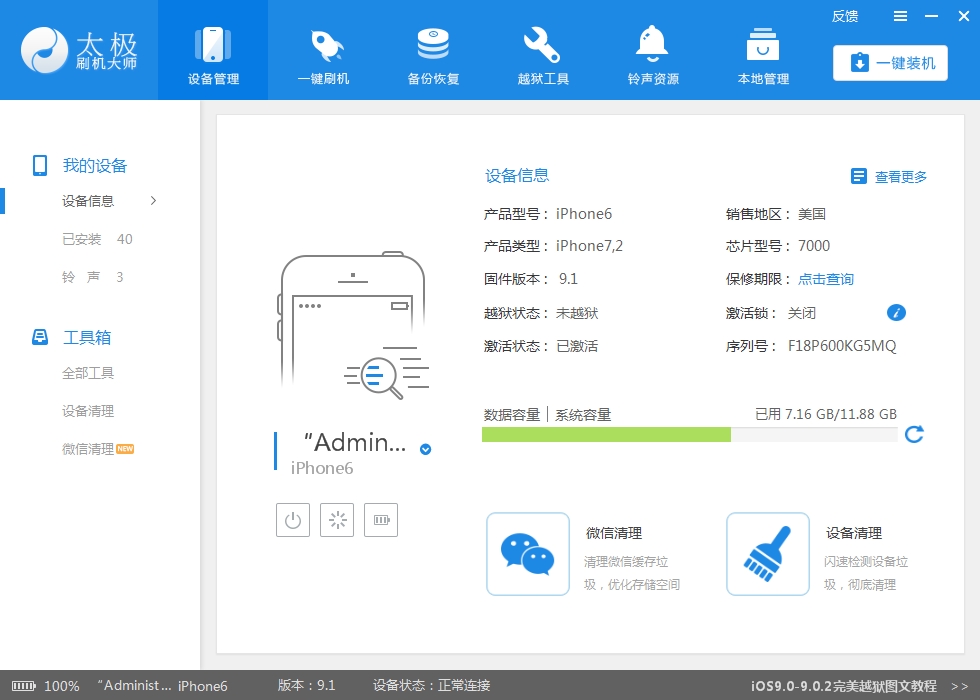Open the device name dropdown badge

pos(424,449)
